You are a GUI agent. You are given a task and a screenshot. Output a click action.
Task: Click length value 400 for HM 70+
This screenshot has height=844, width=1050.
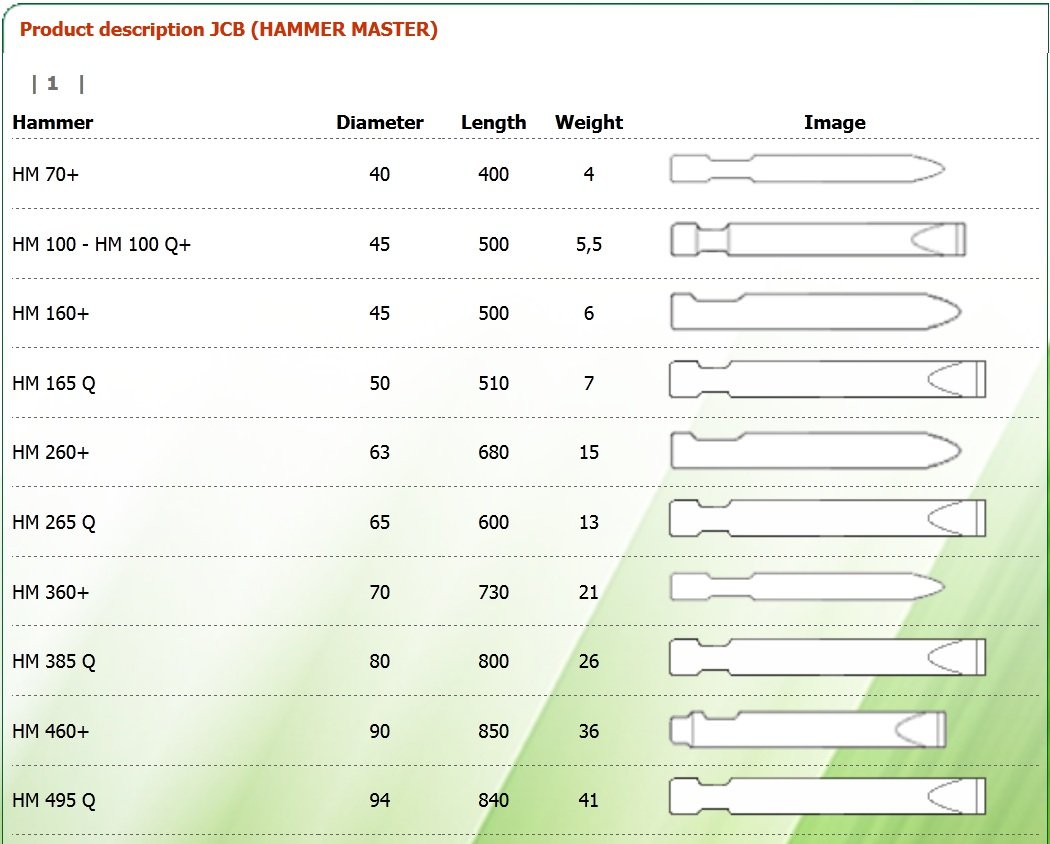pyautogui.click(x=494, y=174)
